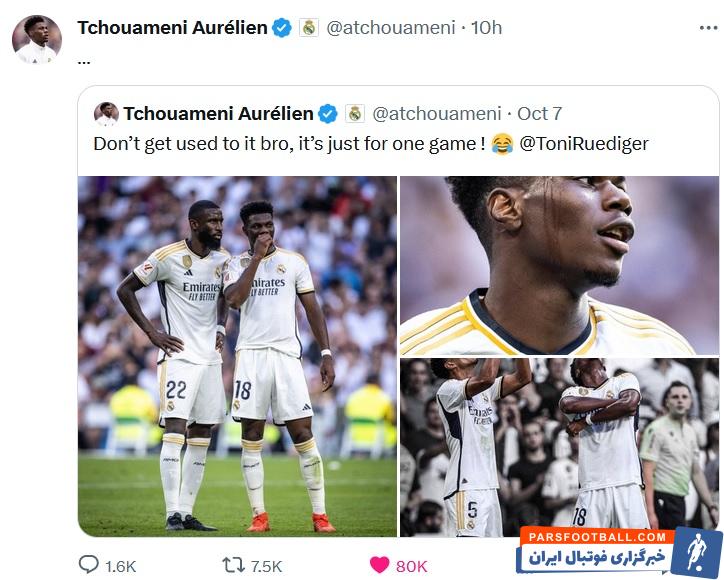Viewport: 724px width, 580px height.
Task: Click verified badge in quoted tweet
Action: 328,114
